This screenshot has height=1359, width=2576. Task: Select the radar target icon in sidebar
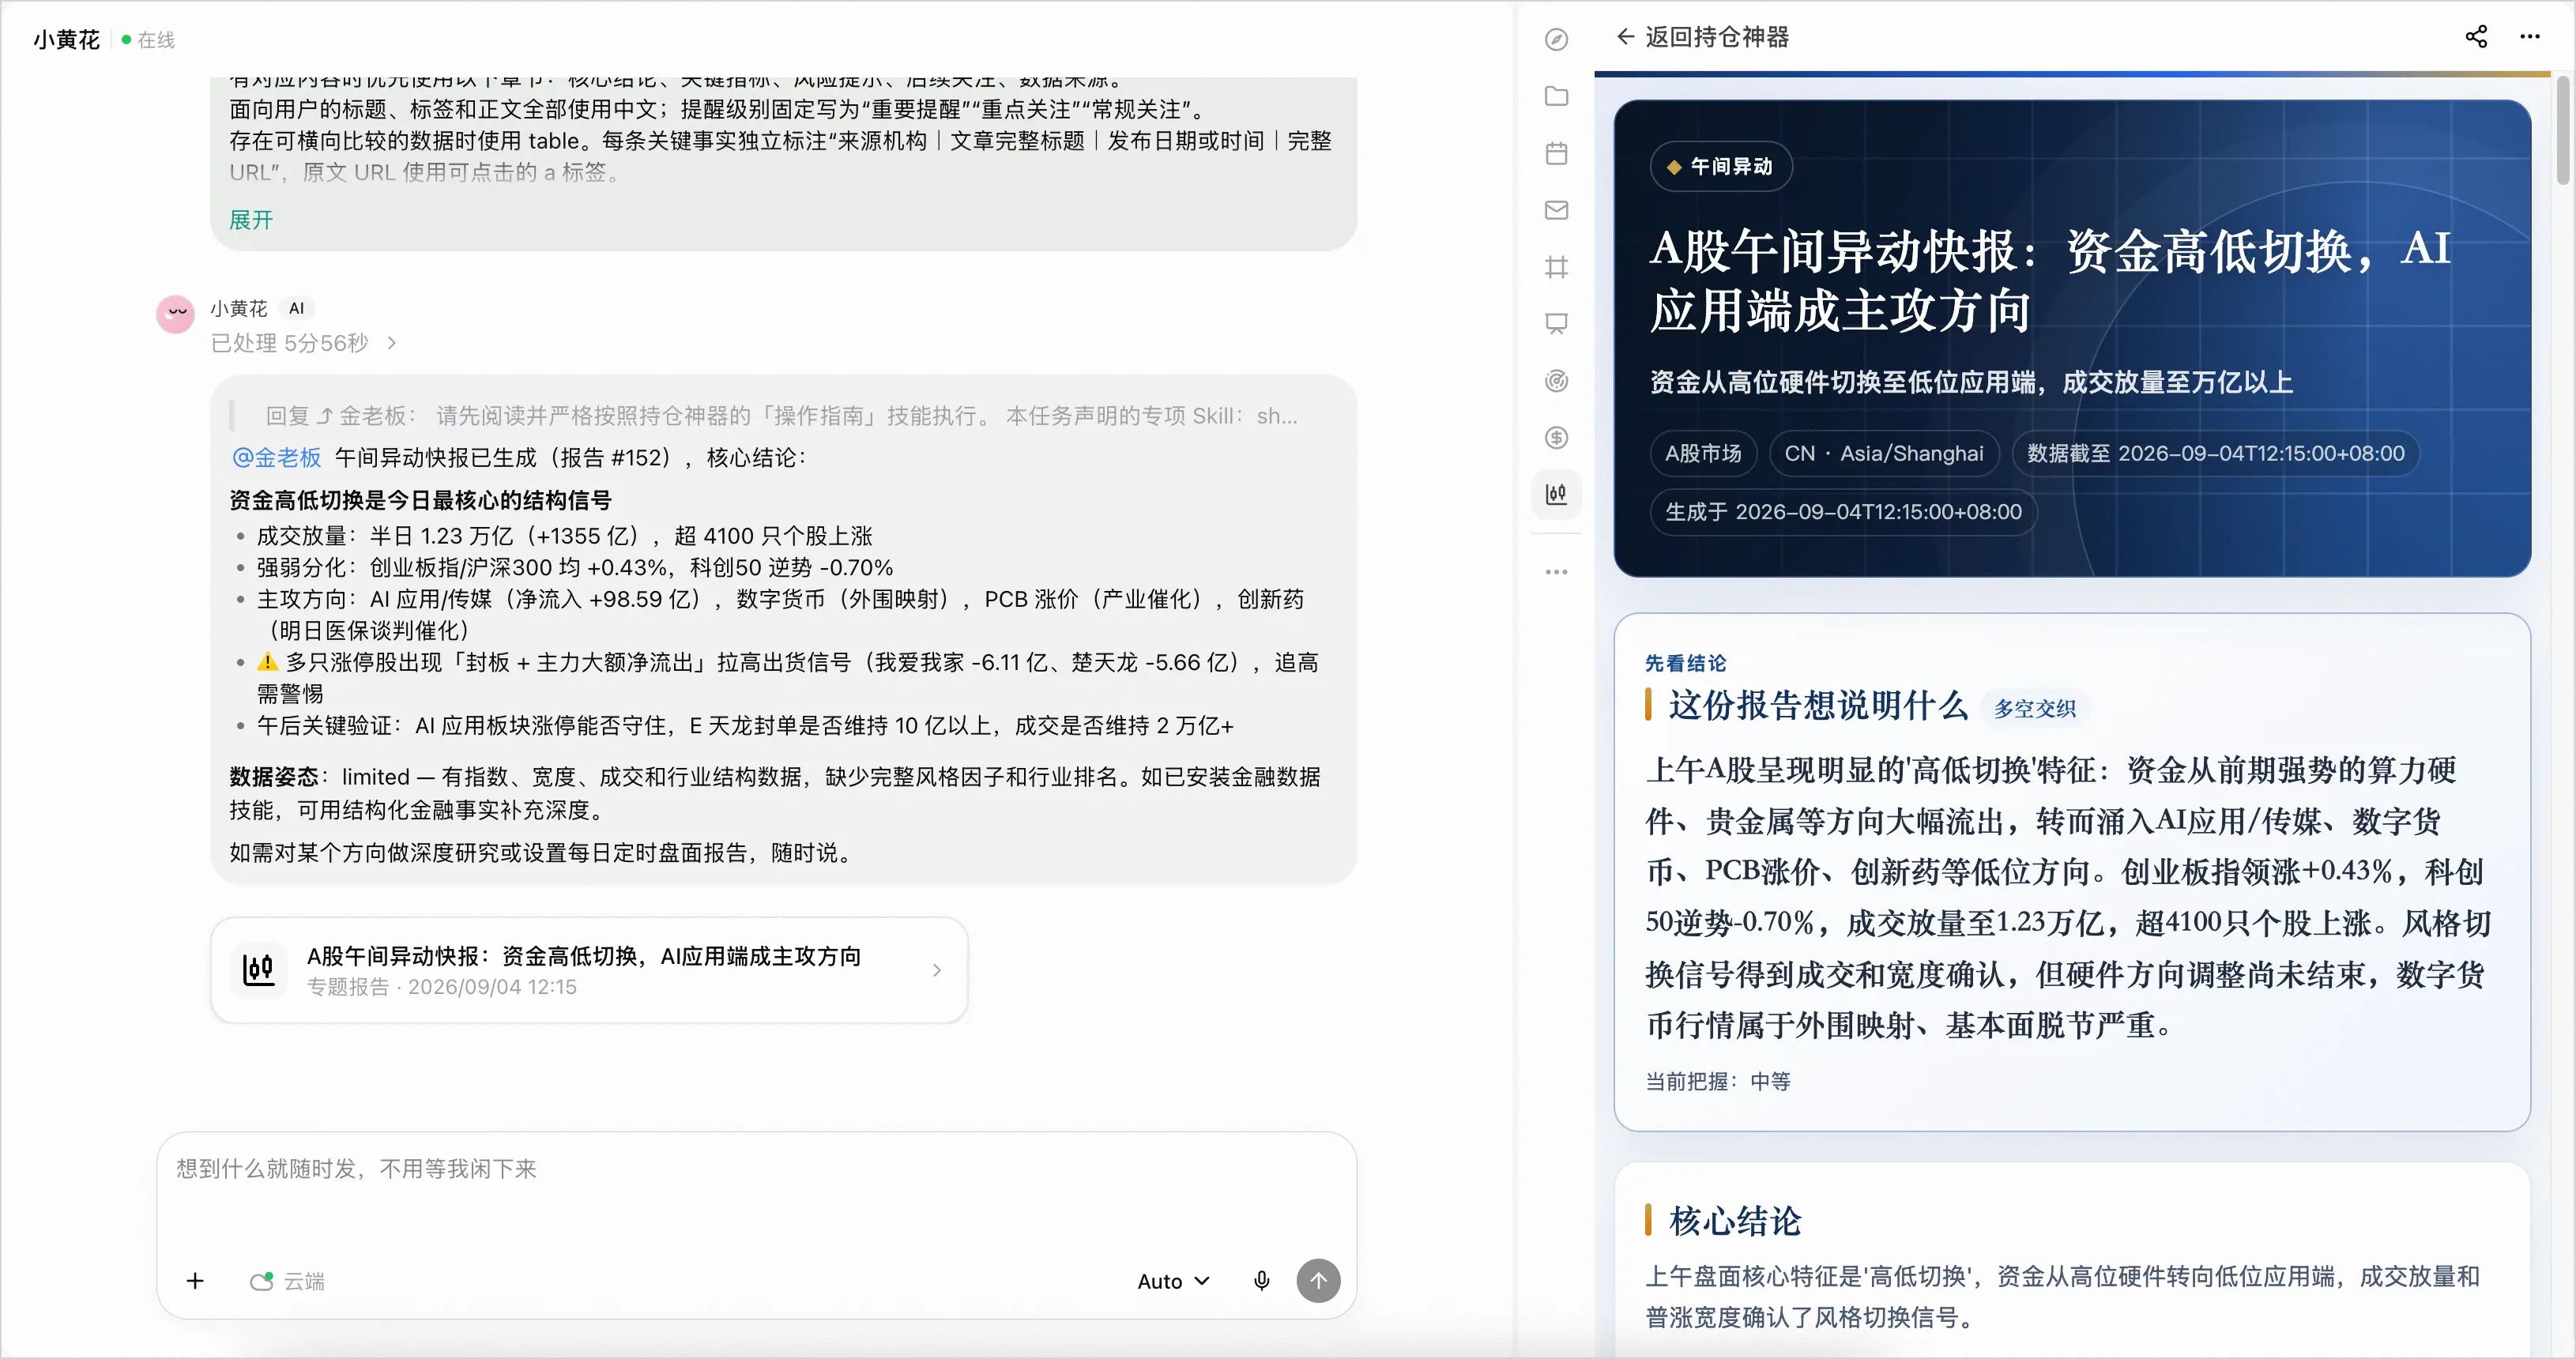click(1556, 381)
